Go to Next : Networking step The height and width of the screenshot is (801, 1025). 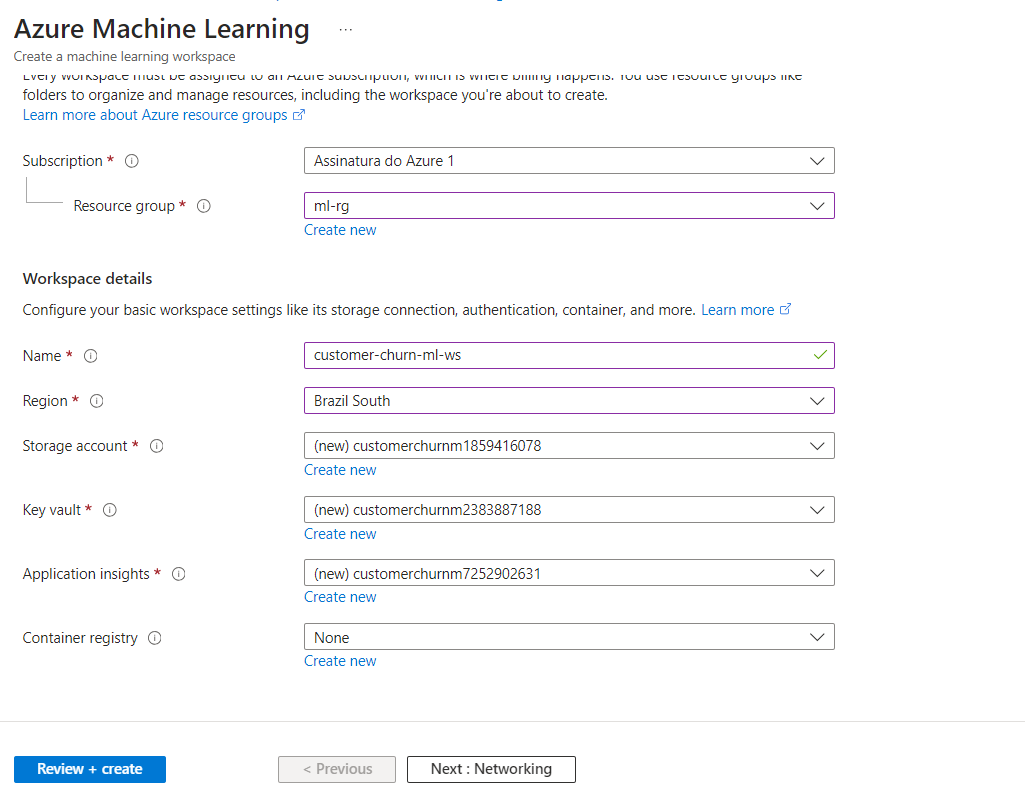[491, 770]
